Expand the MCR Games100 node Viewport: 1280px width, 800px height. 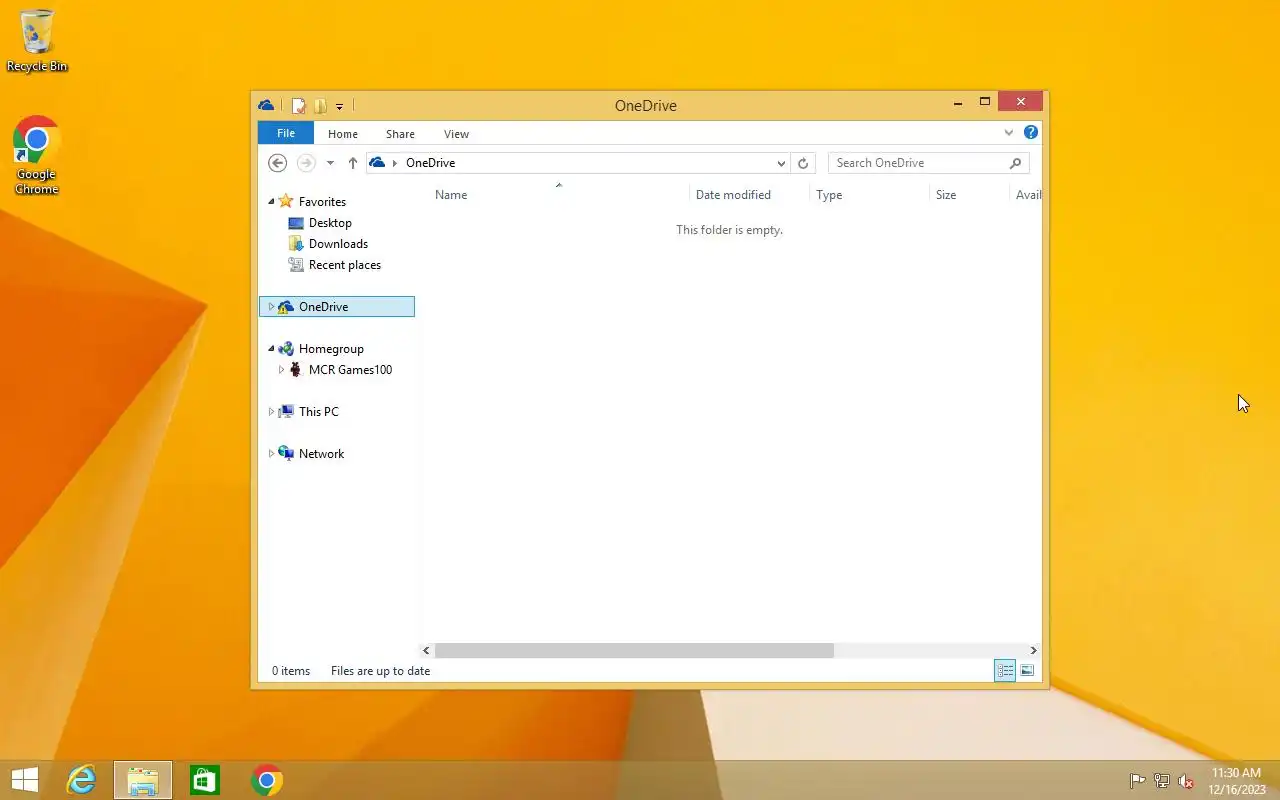click(x=281, y=370)
